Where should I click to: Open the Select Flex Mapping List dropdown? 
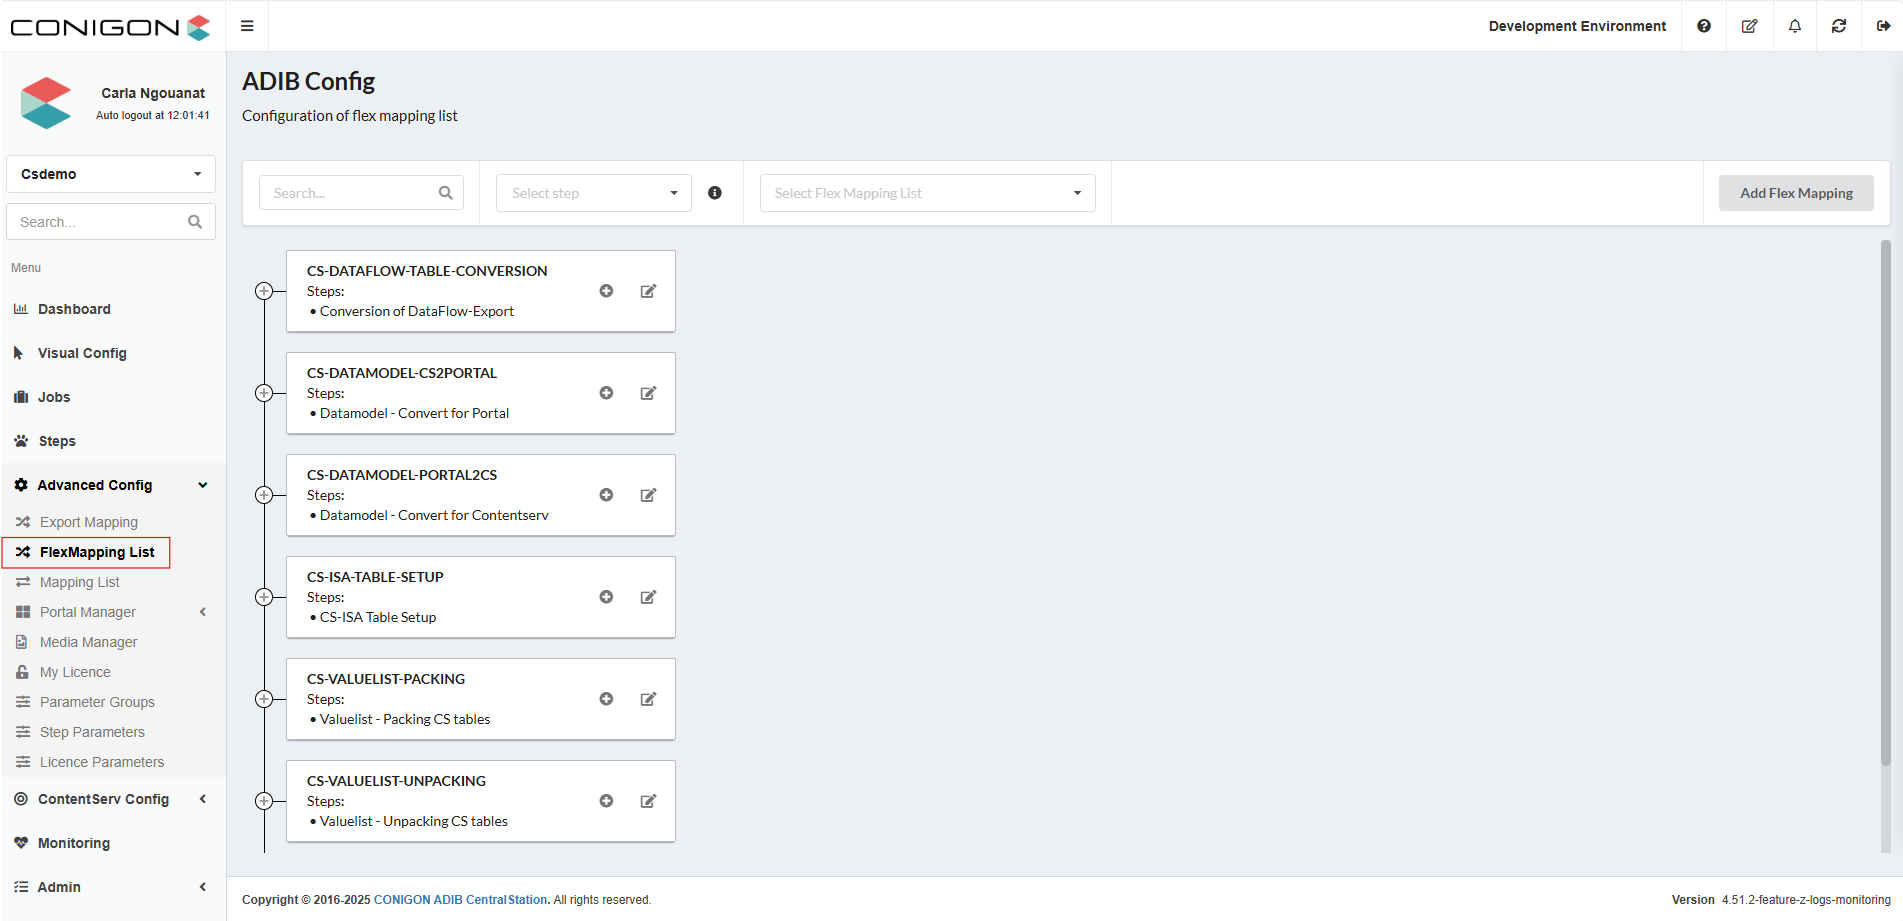[x=927, y=193]
